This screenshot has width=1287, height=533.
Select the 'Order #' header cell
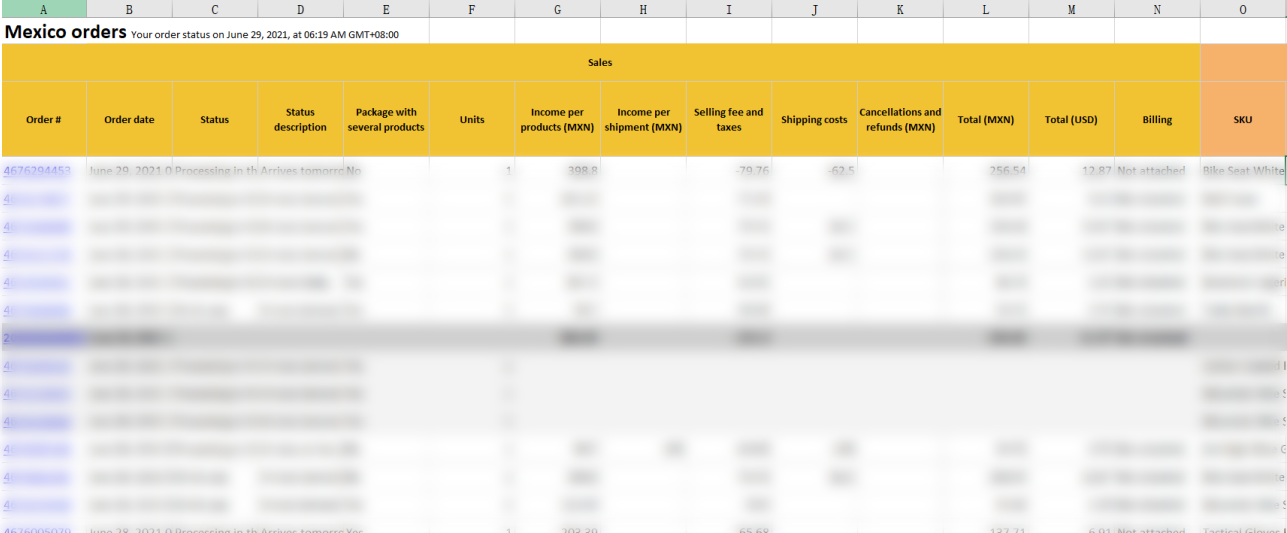[44, 120]
